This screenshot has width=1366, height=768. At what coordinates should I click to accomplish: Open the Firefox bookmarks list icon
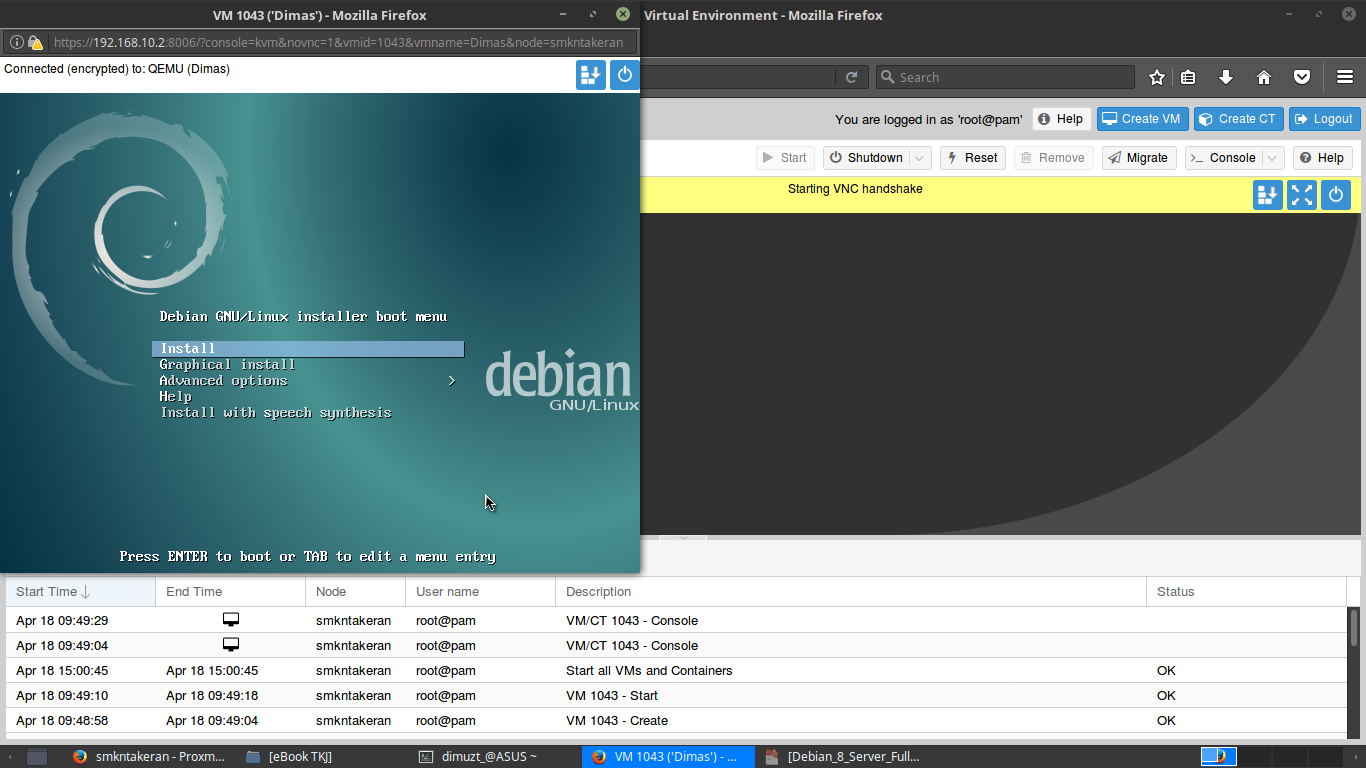[x=1188, y=77]
